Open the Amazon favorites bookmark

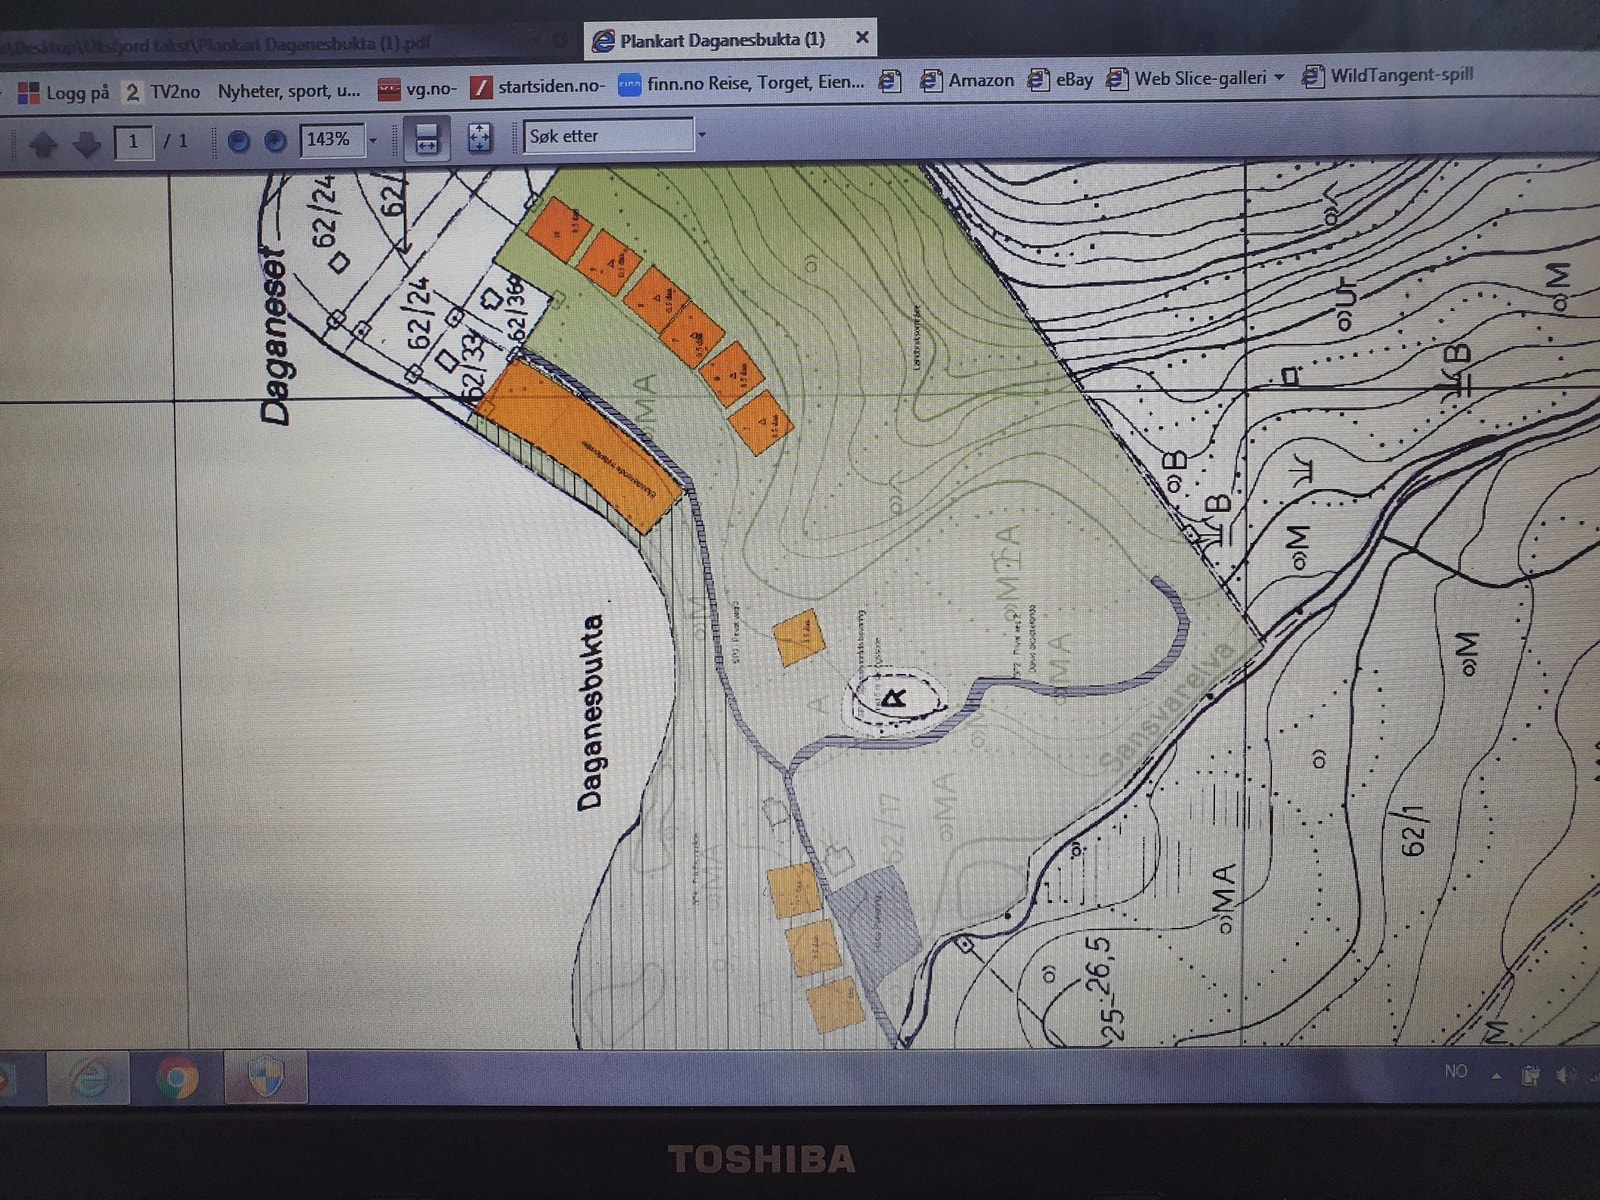click(x=967, y=80)
